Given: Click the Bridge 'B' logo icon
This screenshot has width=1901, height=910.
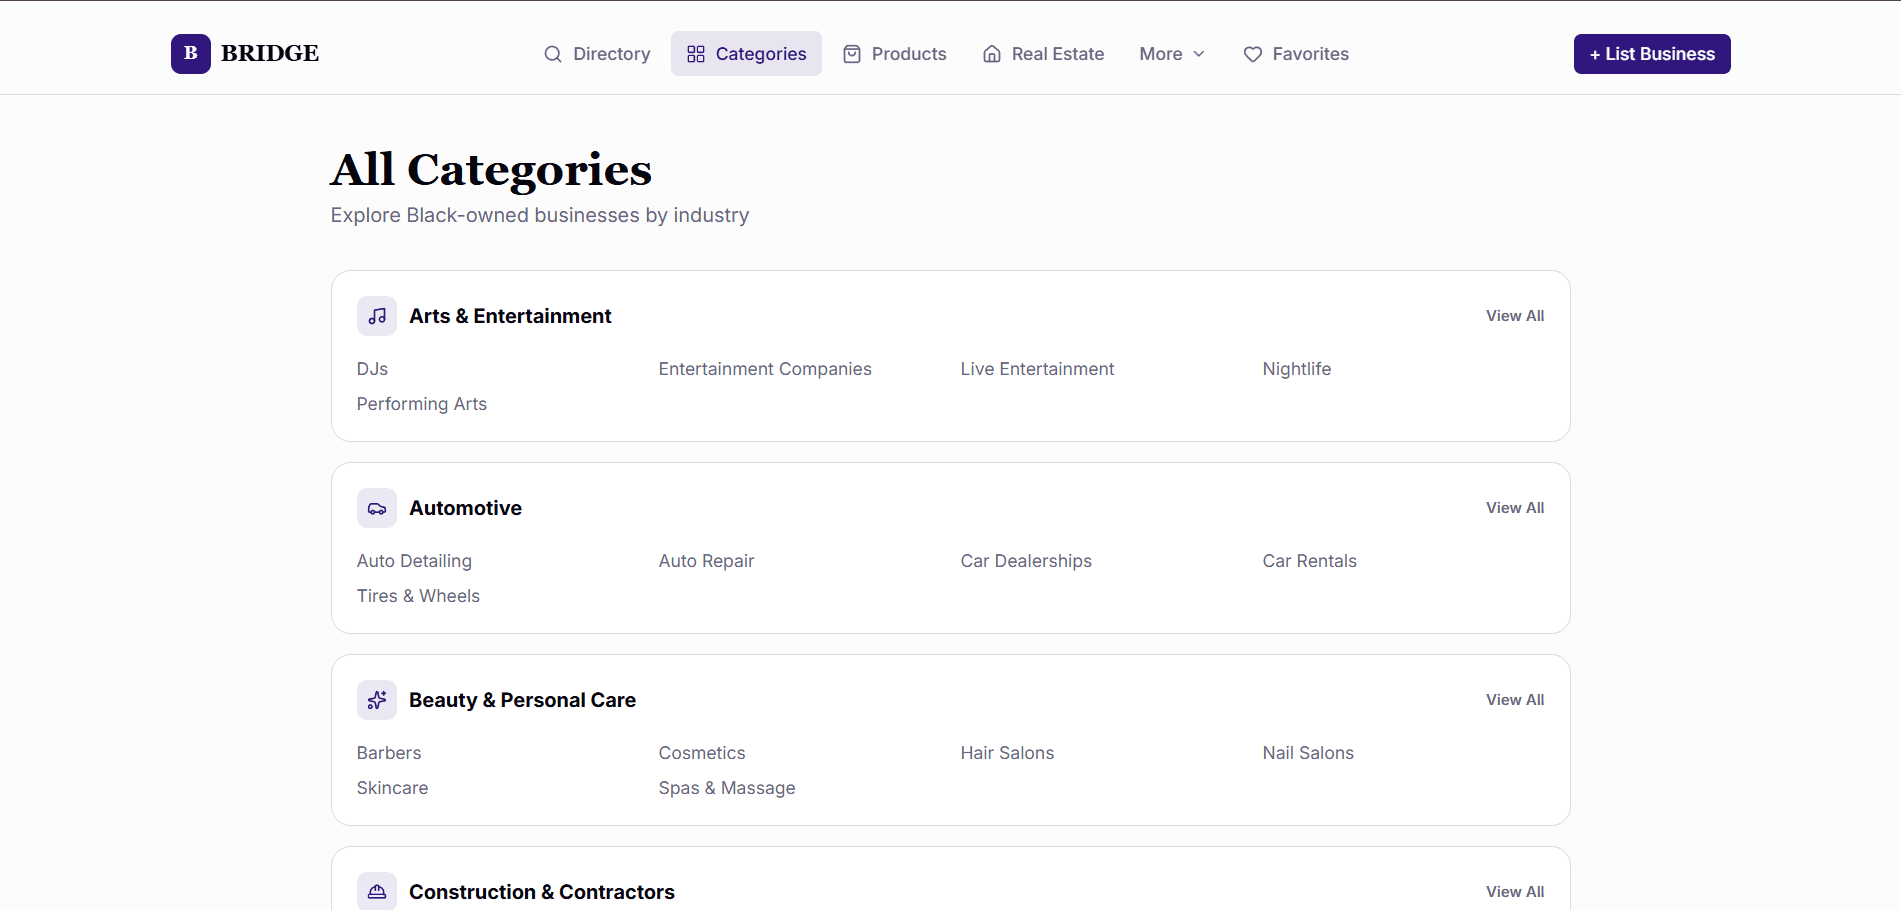Looking at the screenshot, I should 191,54.
